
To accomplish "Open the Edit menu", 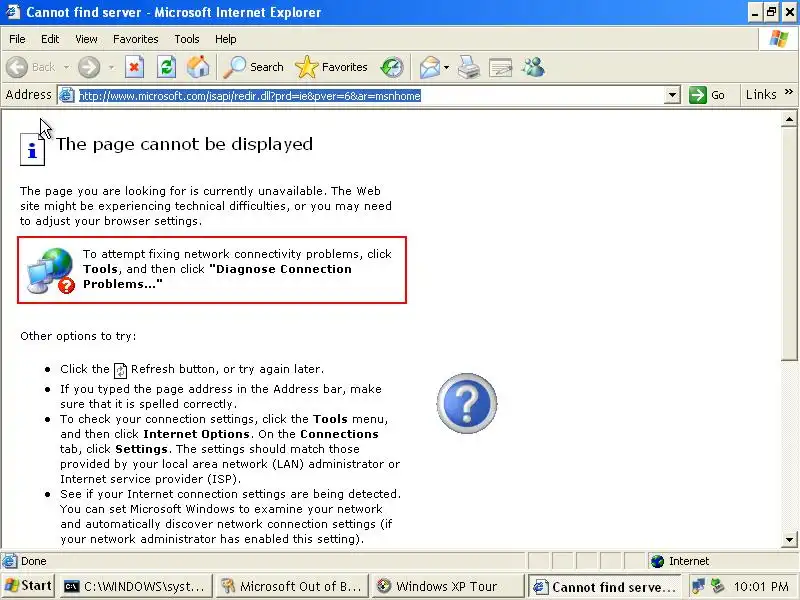I will 50,39.
